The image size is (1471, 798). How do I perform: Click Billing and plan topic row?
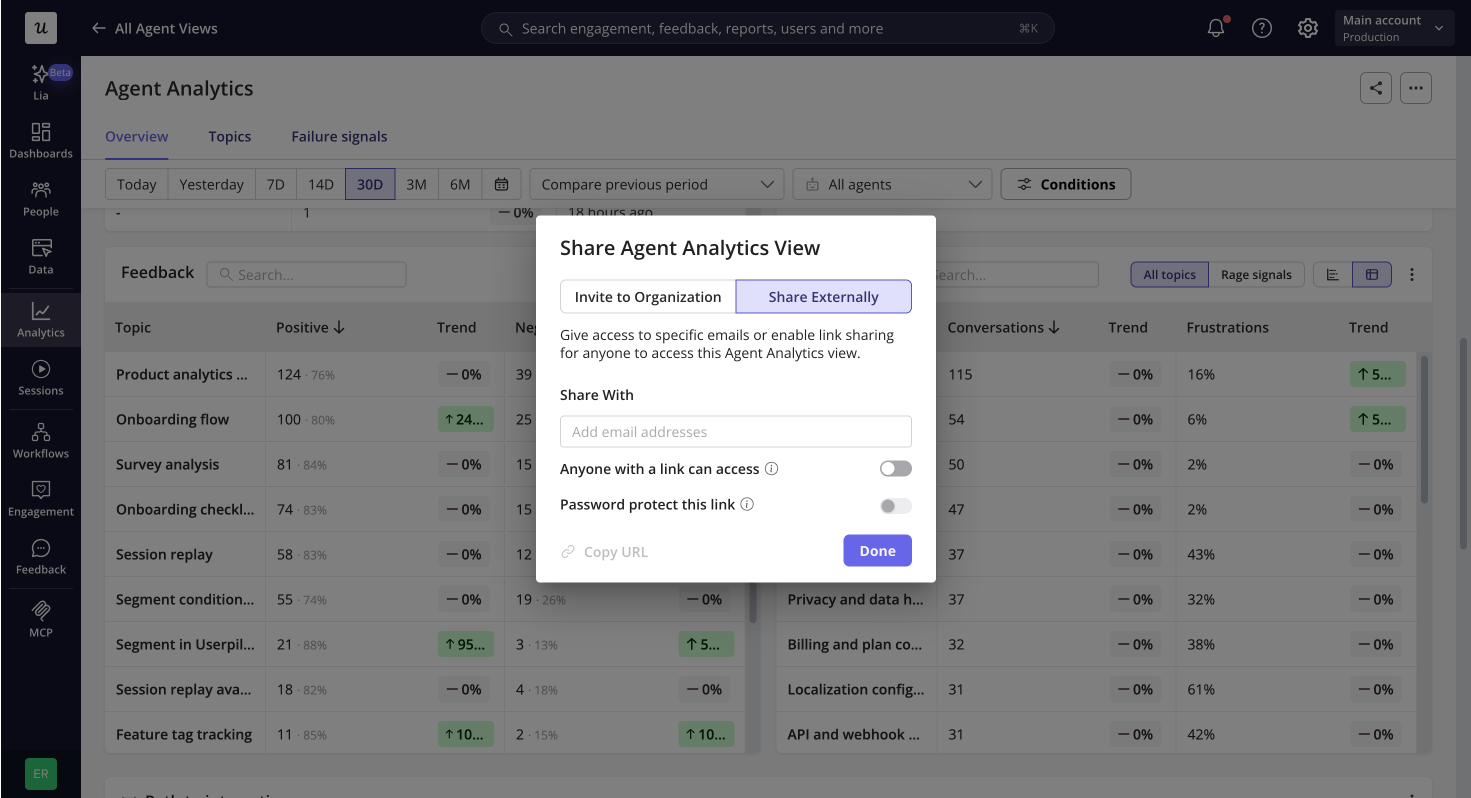click(855, 645)
